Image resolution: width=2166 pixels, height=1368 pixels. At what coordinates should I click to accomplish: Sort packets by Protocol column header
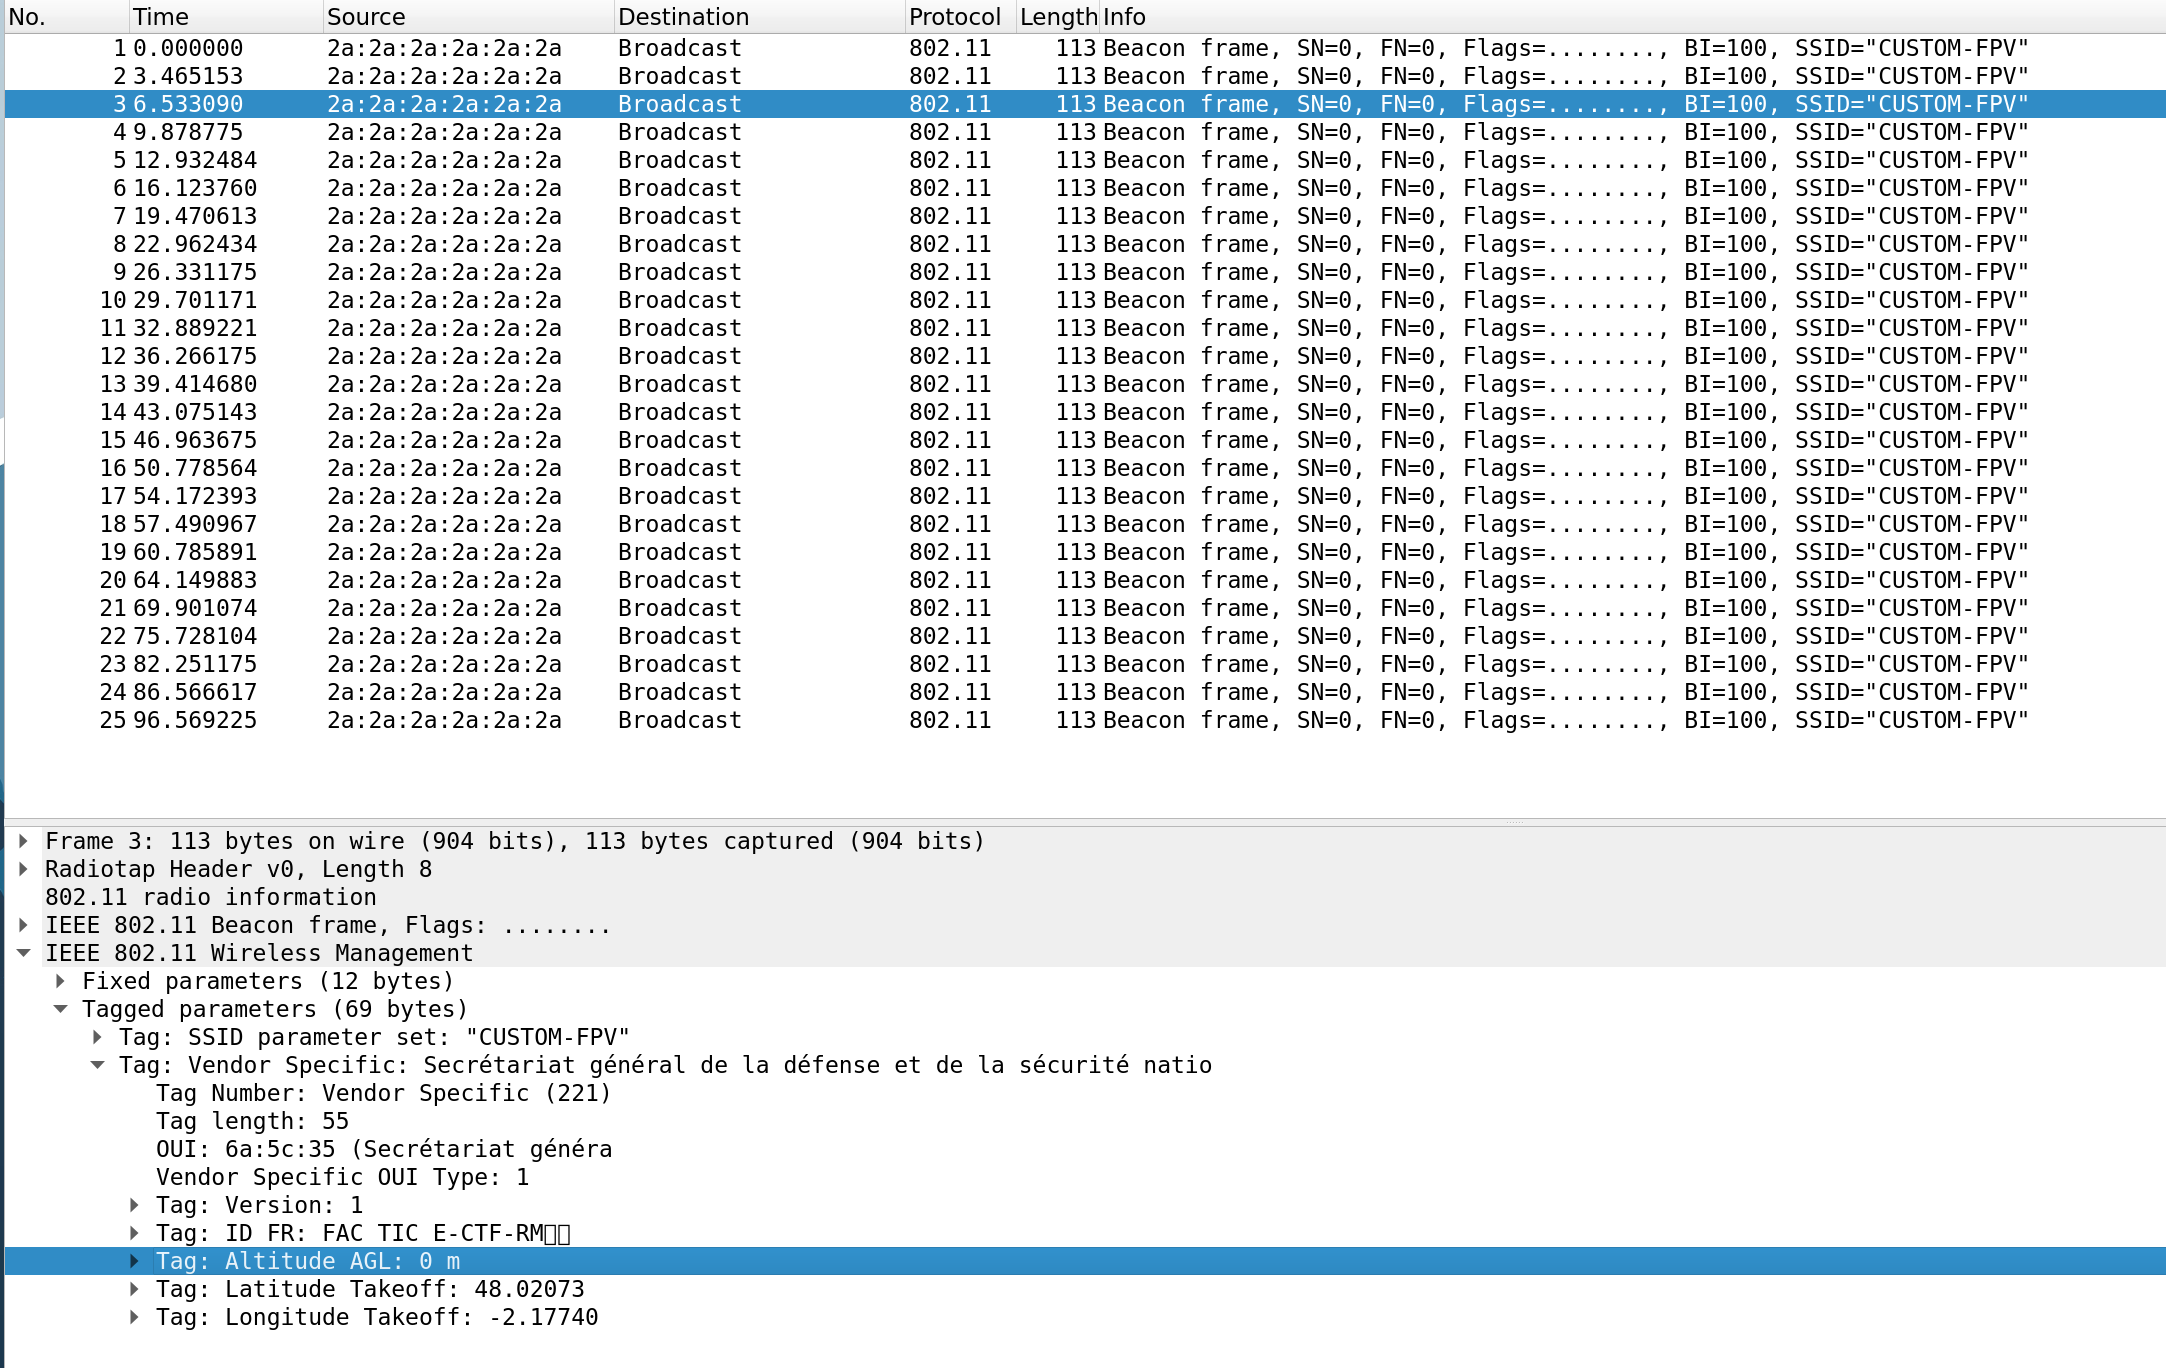(954, 17)
